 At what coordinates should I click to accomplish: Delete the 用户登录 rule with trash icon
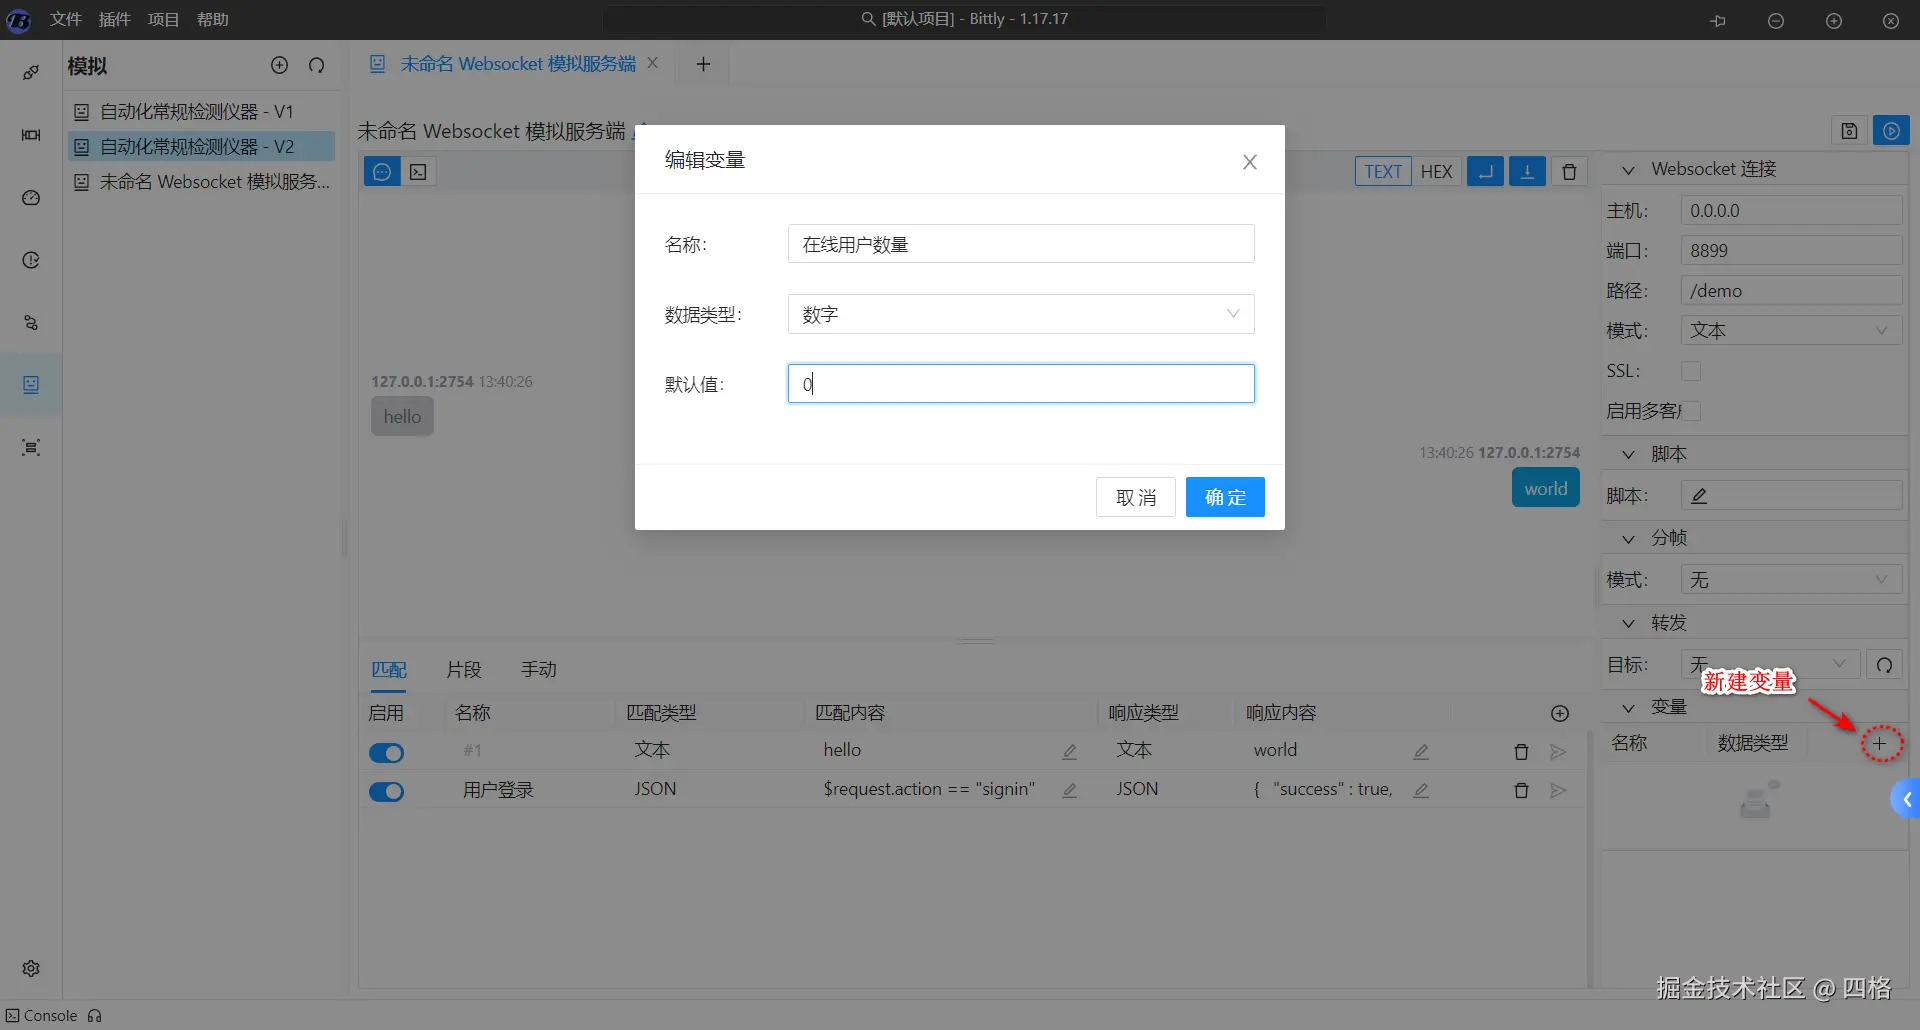pos(1521,790)
